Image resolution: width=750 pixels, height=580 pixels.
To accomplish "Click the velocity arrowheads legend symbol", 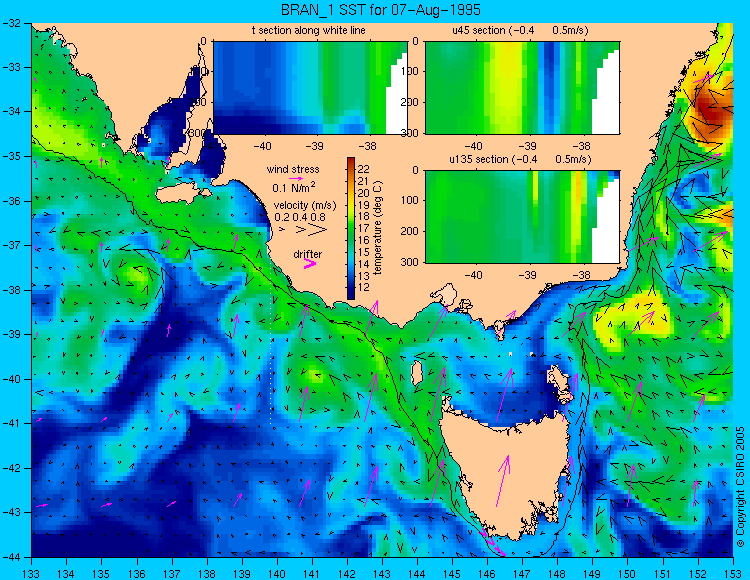I will click(x=304, y=230).
